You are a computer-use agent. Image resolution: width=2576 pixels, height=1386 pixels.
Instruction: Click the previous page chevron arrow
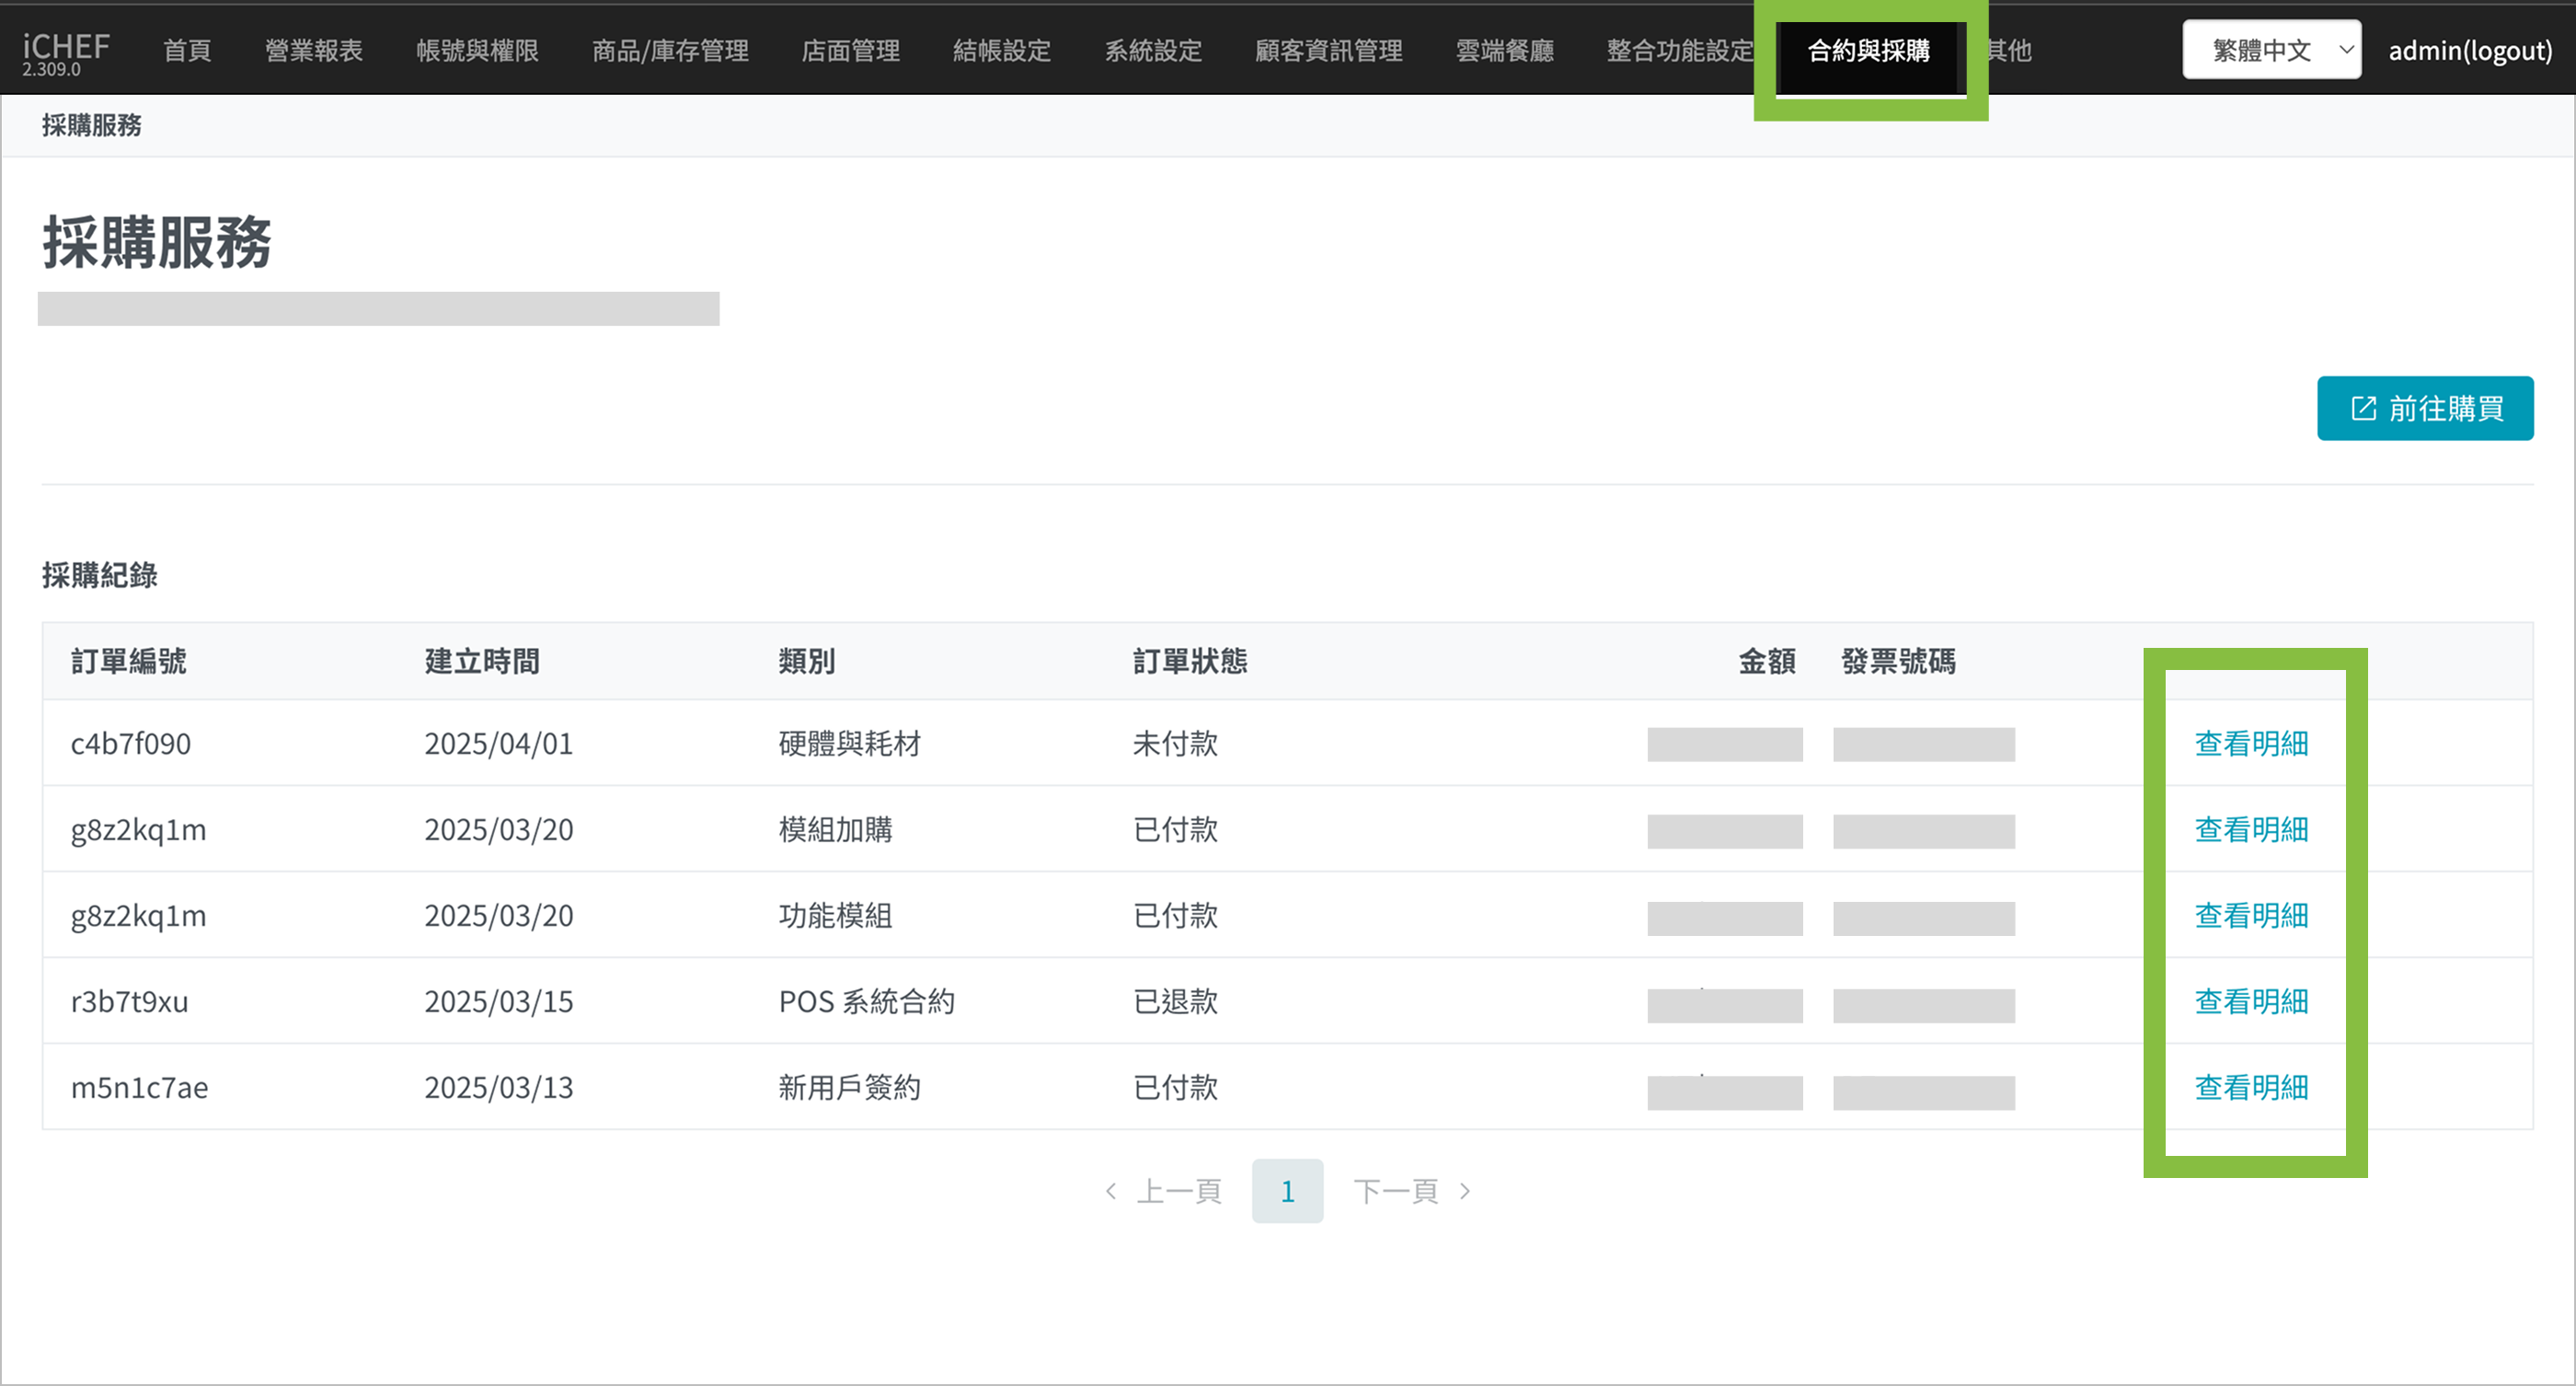[x=1110, y=1191]
